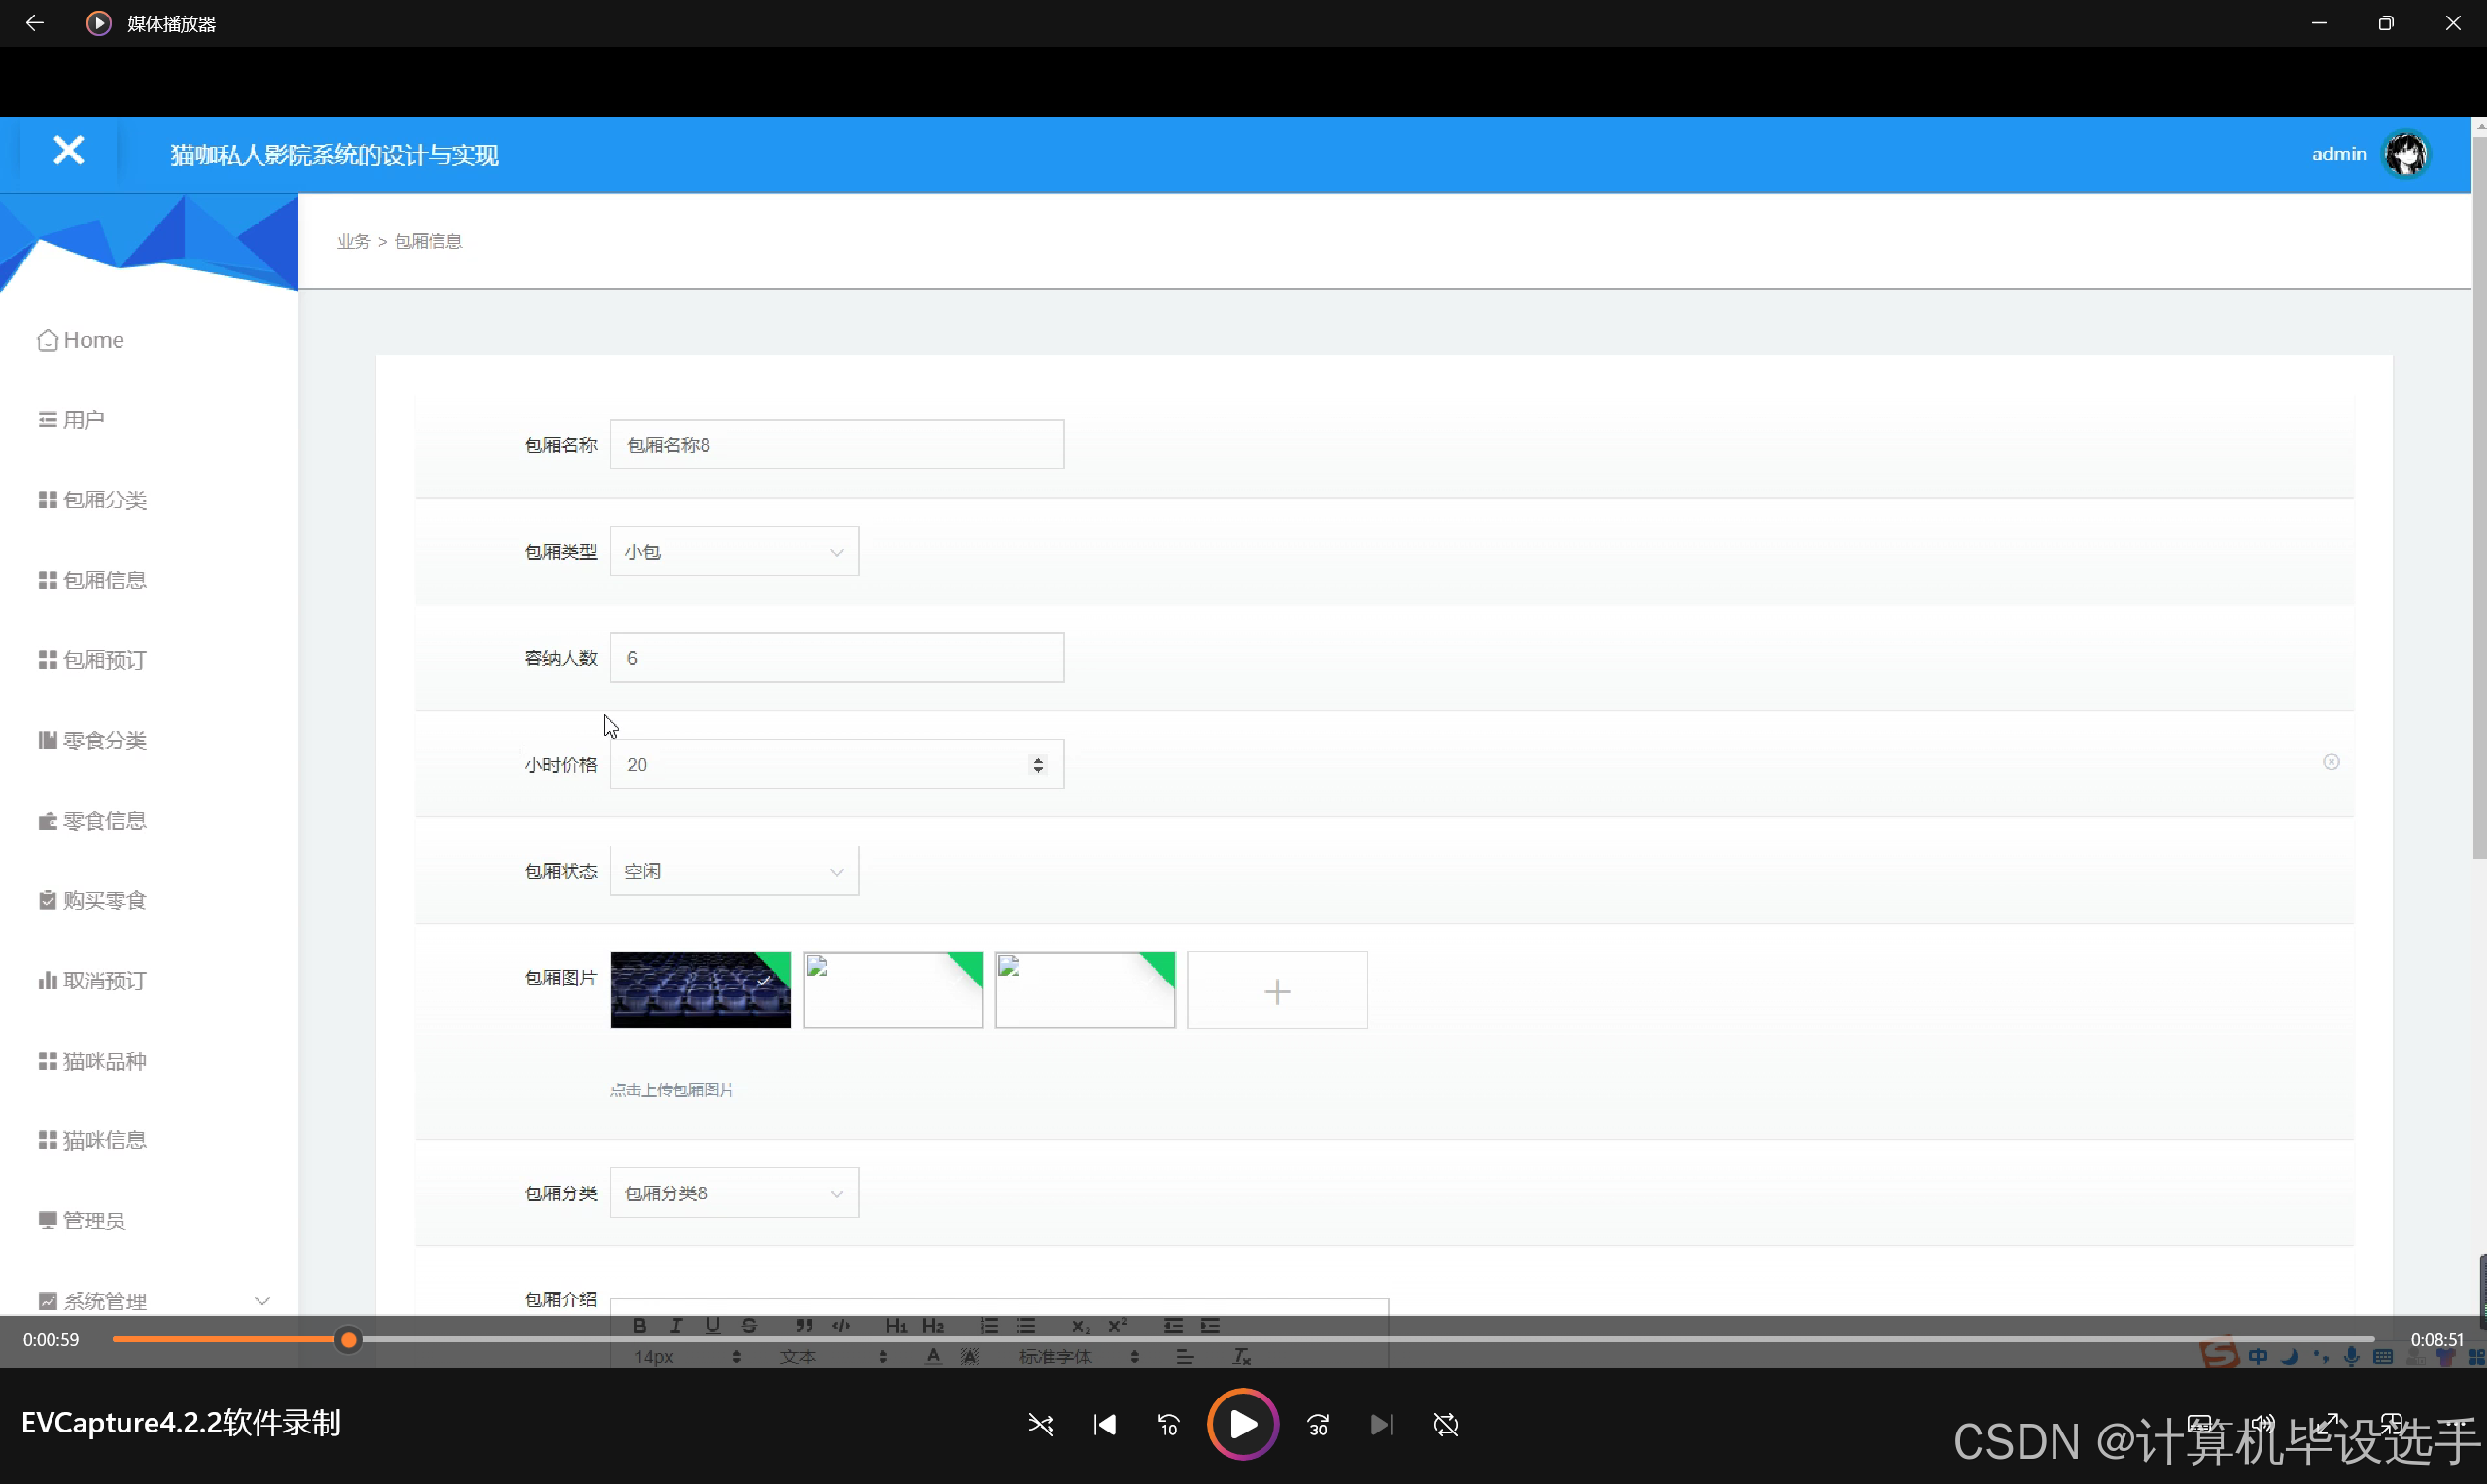Apply bold in the 包厢介绍 editor
The image size is (2487, 1484).
pyautogui.click(x=640, y=1326)
